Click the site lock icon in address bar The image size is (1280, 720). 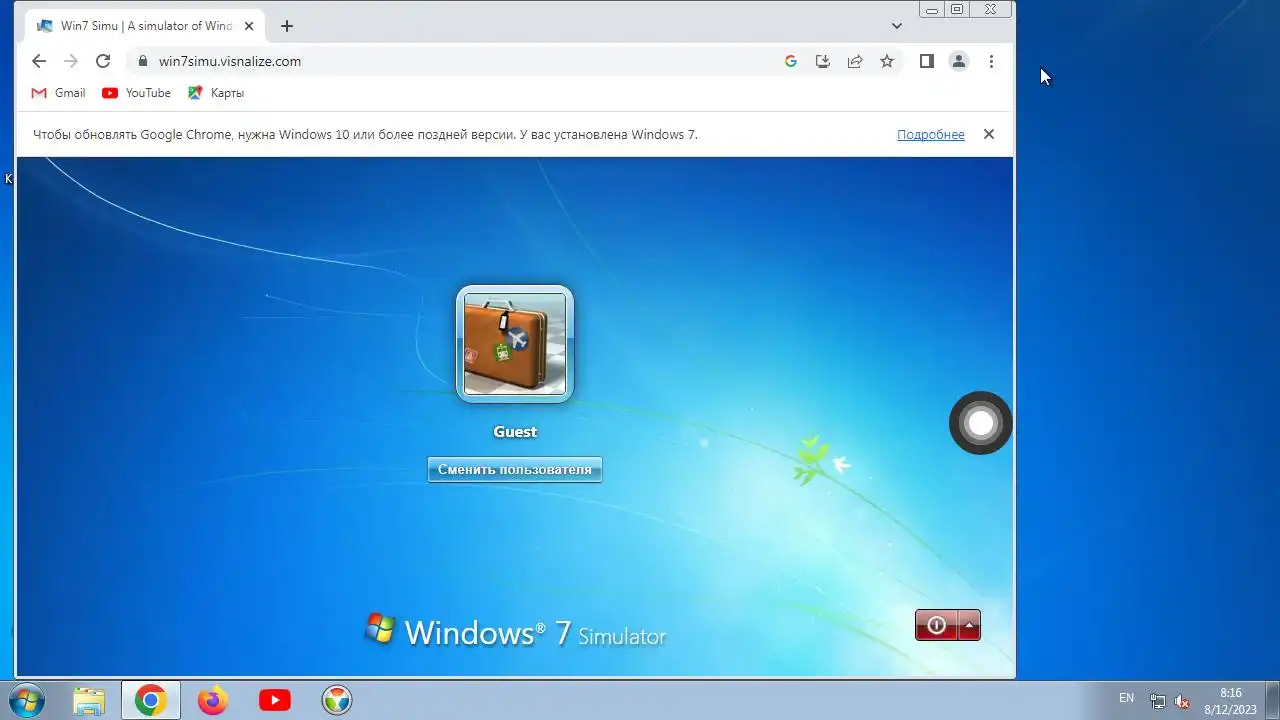(143, 61)
